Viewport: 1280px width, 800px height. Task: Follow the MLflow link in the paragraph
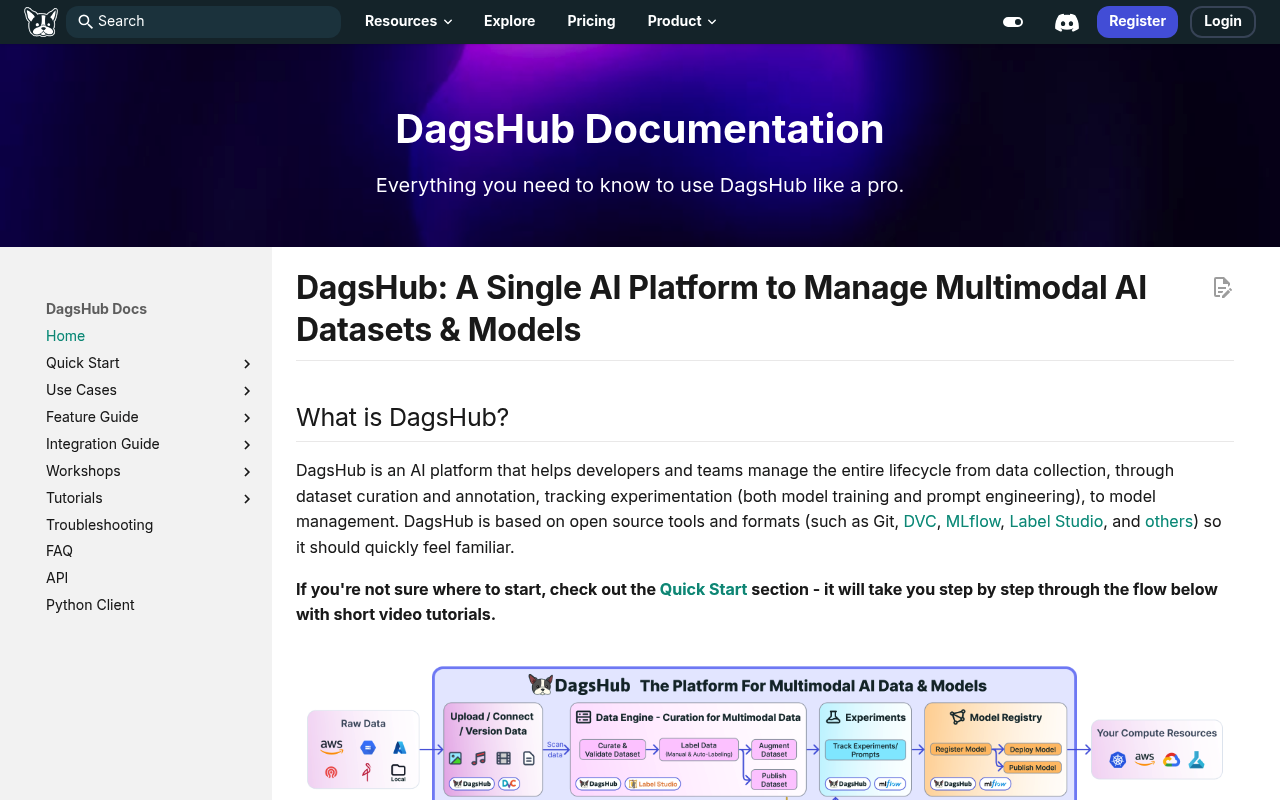click(x=973, y=521)
